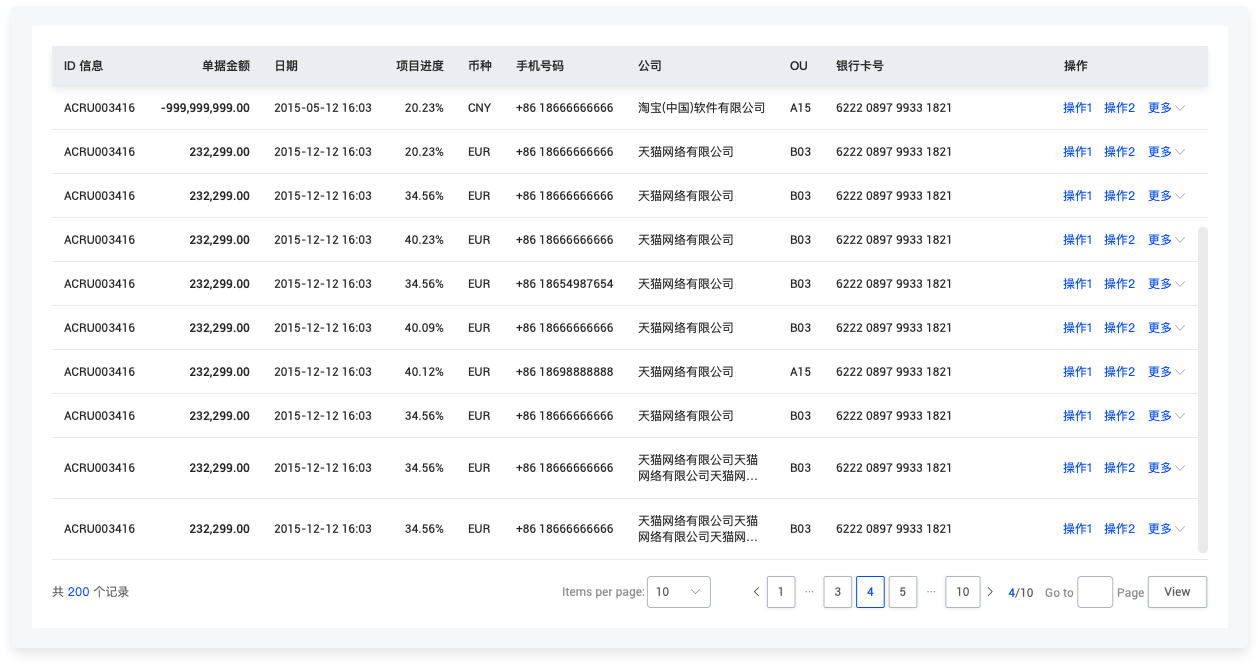Click the View button

1177,592
